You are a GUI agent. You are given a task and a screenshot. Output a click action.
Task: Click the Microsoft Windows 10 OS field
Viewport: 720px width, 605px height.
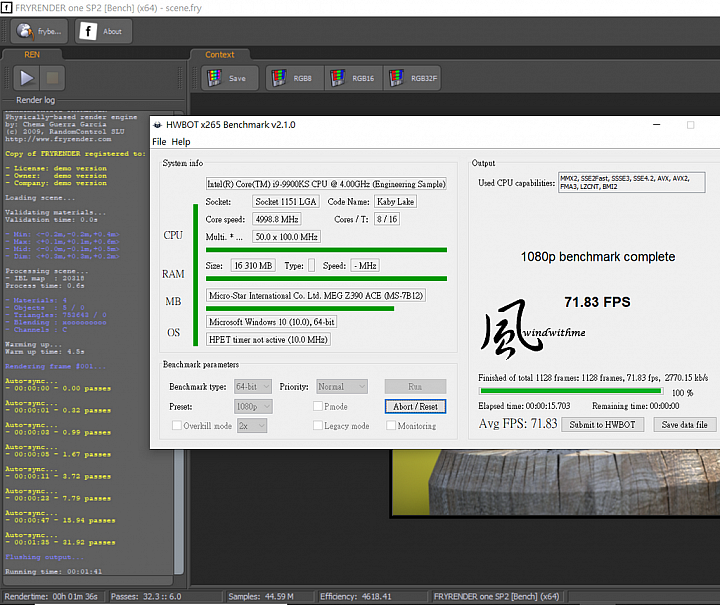[x=271, y=322]
